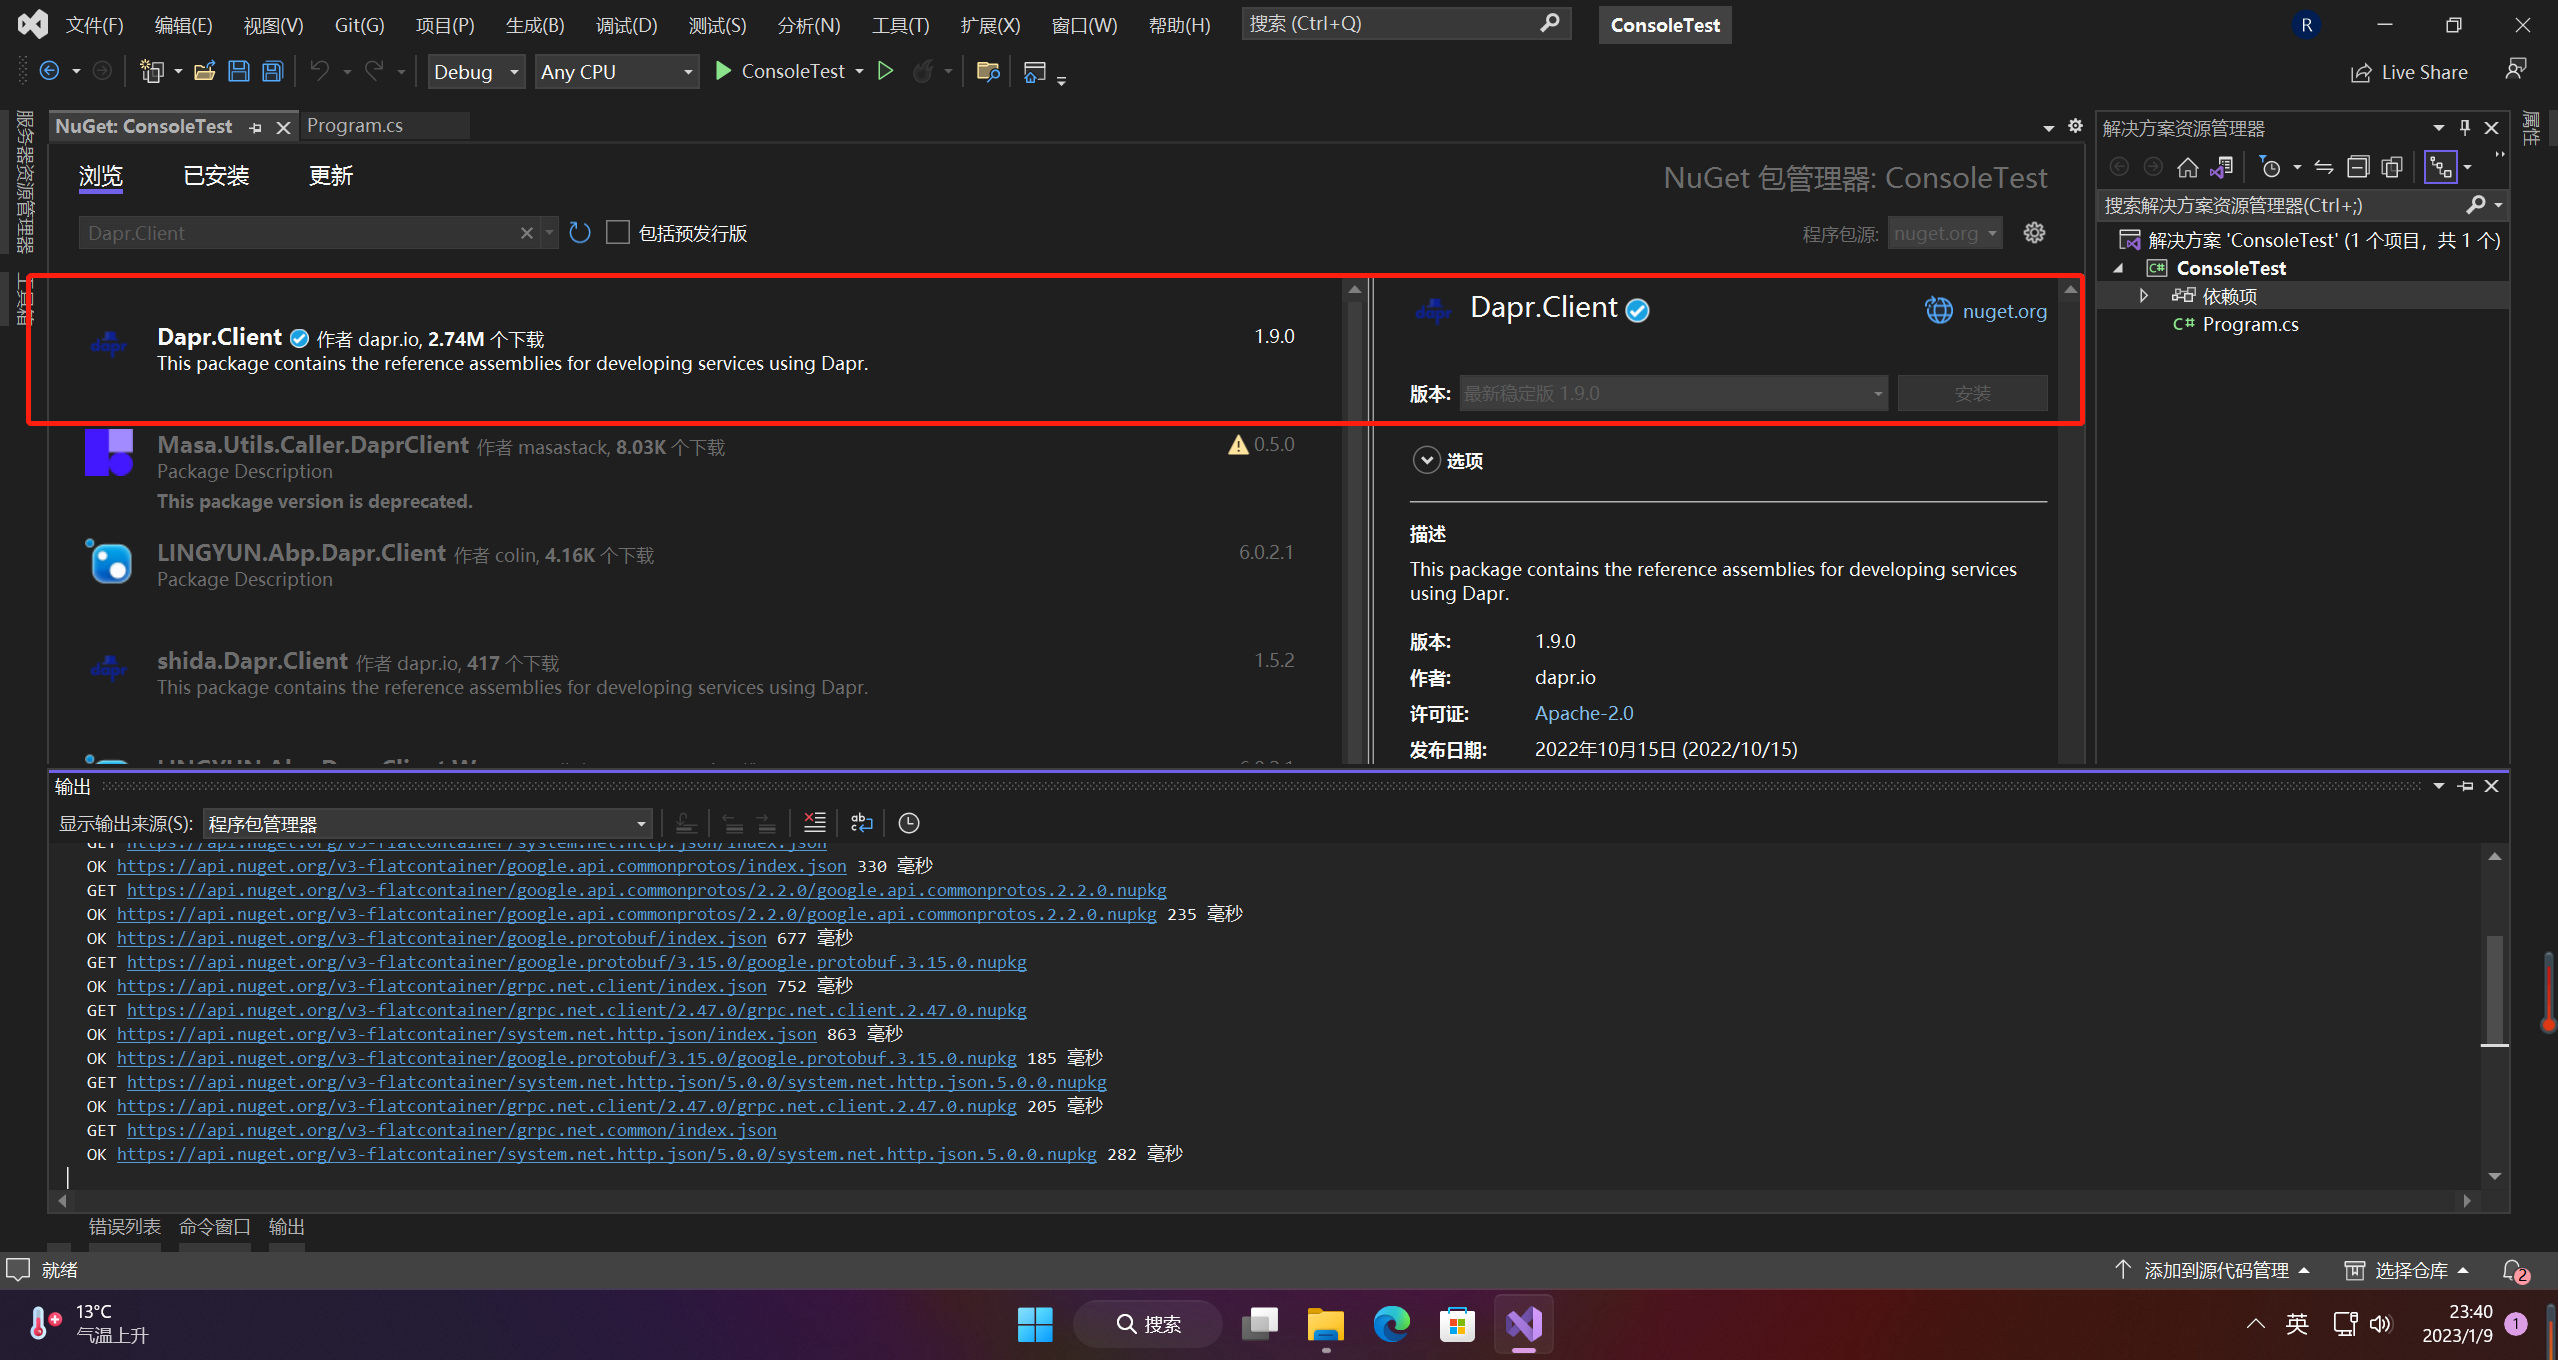Screen dimensions: 2558x1360
Task: Open the Debug configuration dropdown
Action: coord(476,72)
